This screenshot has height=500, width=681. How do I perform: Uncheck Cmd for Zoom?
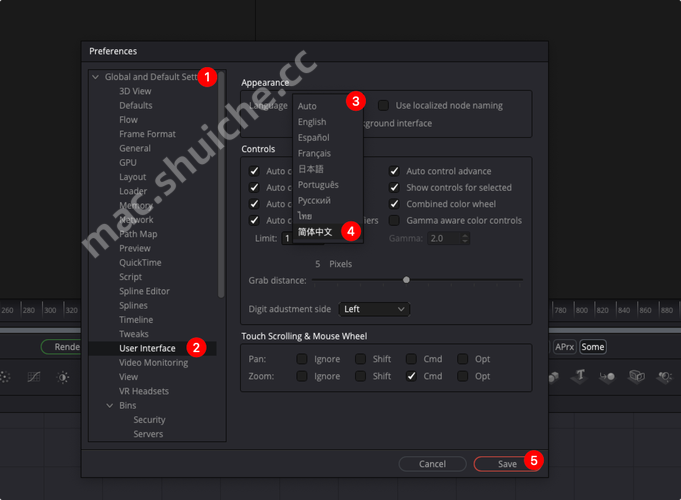tap(411, 376)
